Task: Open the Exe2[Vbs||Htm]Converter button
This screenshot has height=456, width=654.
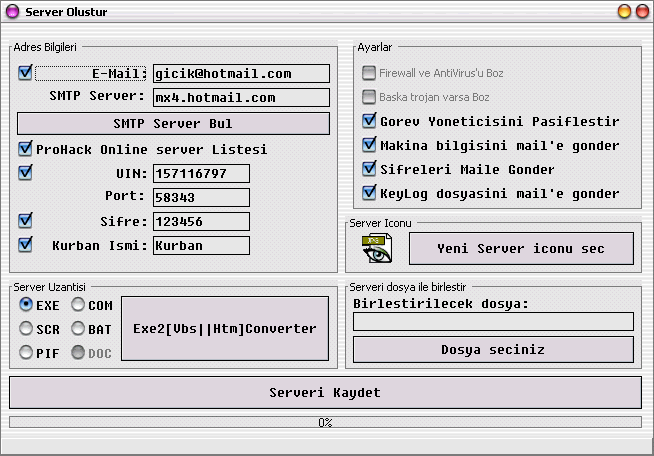Action: tap(224, 329)
